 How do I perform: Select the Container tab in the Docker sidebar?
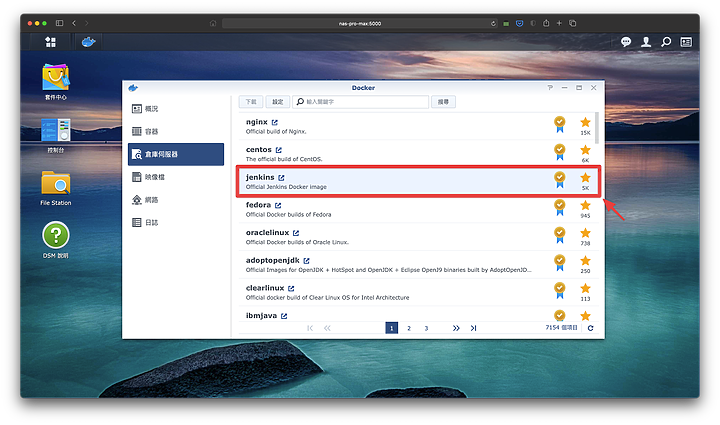coord(176,131)
